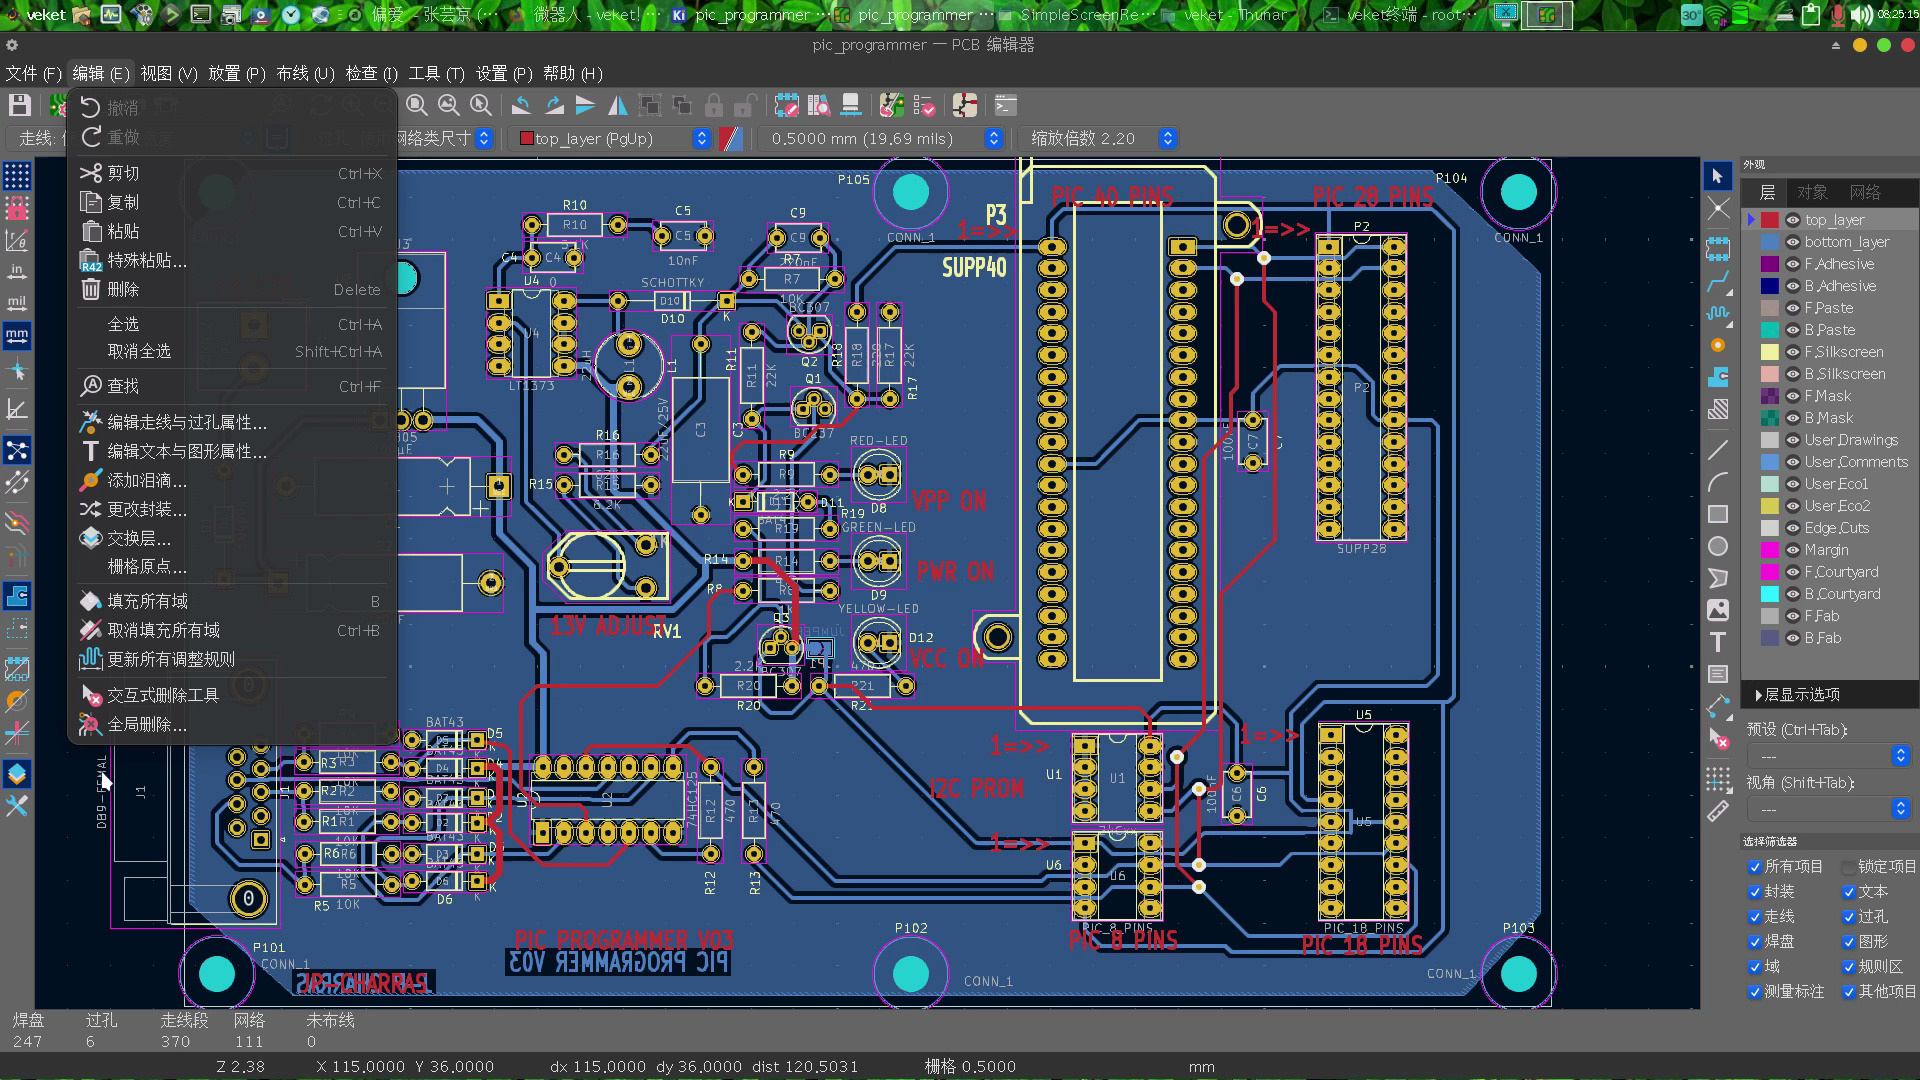This screenshot has height=1080, width=1920.
Task: Open the scripting console icon
Action: click(1005, 105)
